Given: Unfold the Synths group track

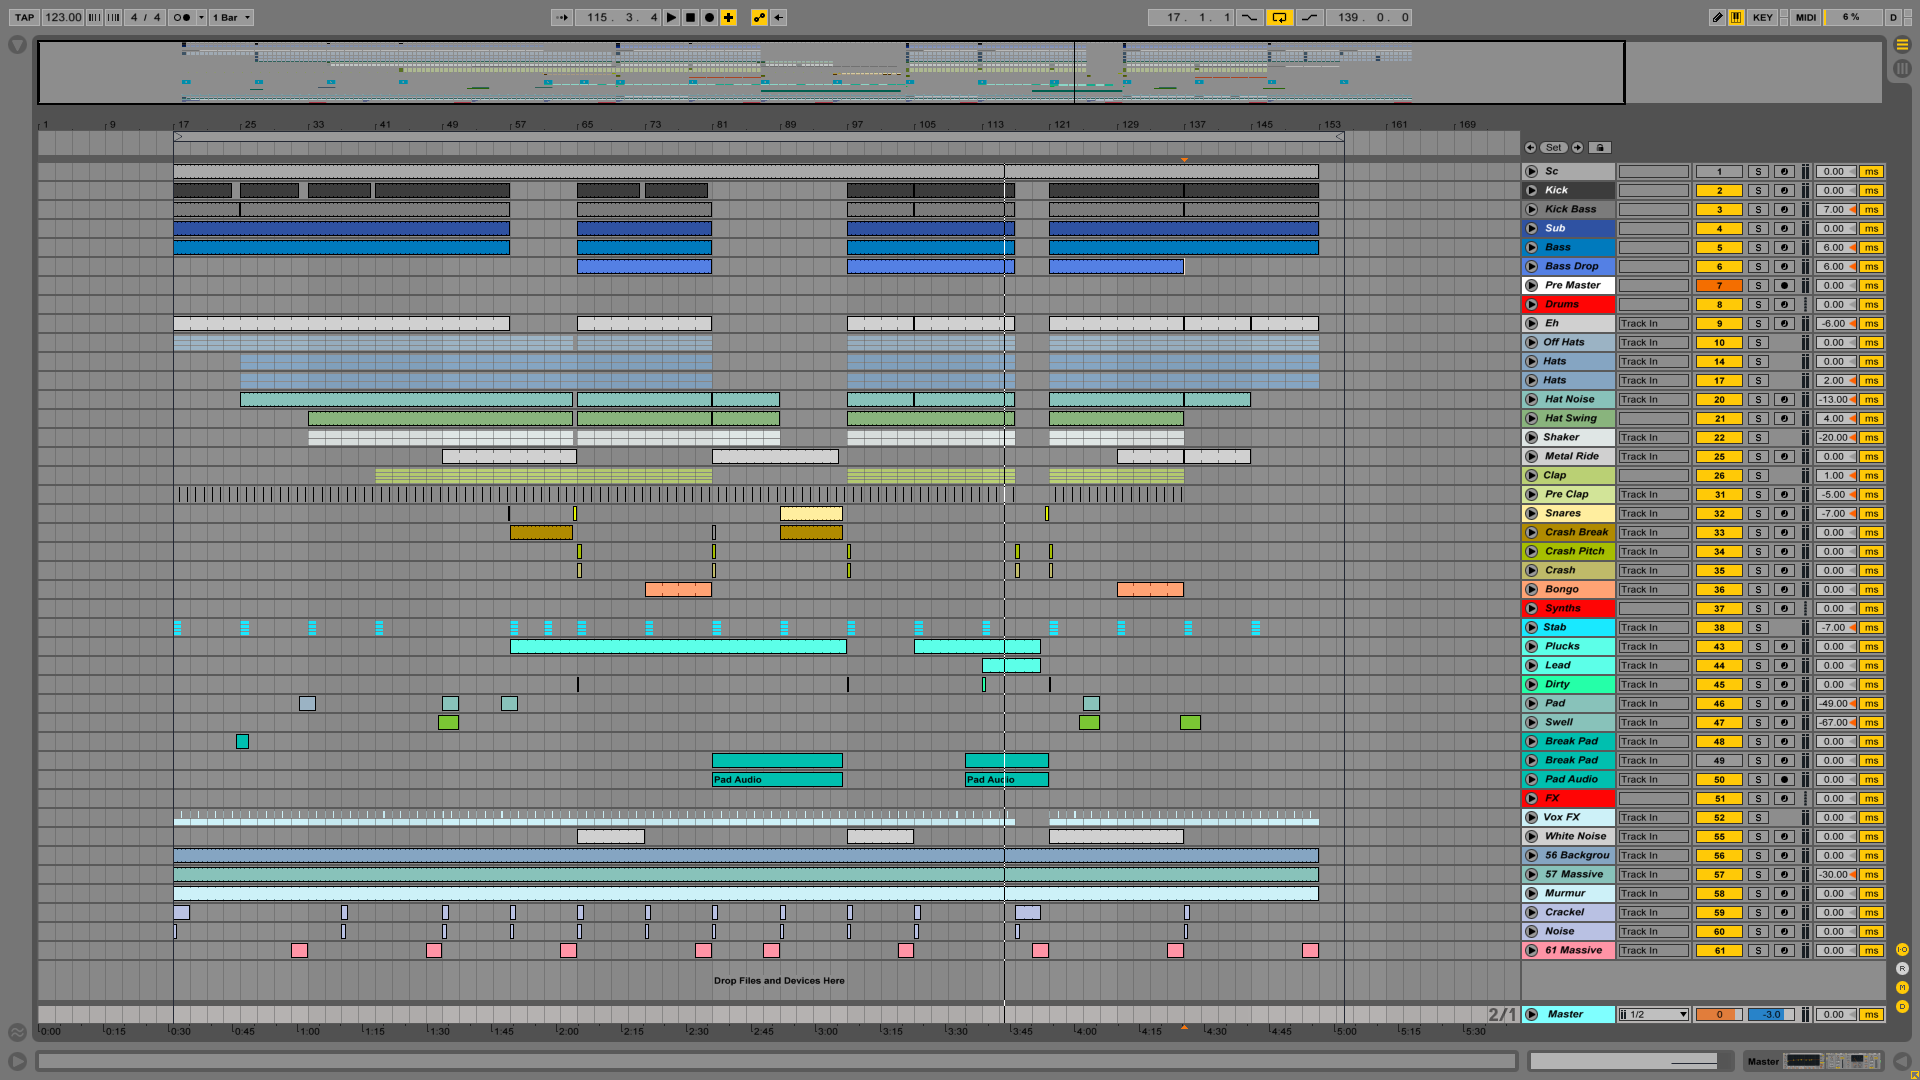Looking at the screenshot, I should pos(1531,608).
